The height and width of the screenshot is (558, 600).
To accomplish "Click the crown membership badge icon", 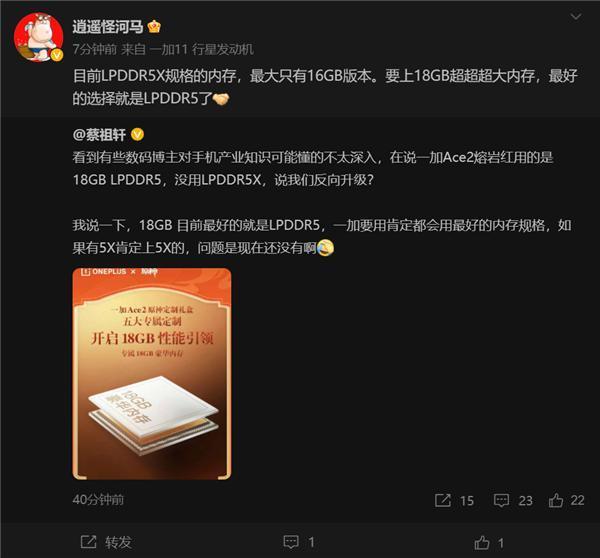I will point(154,26).
